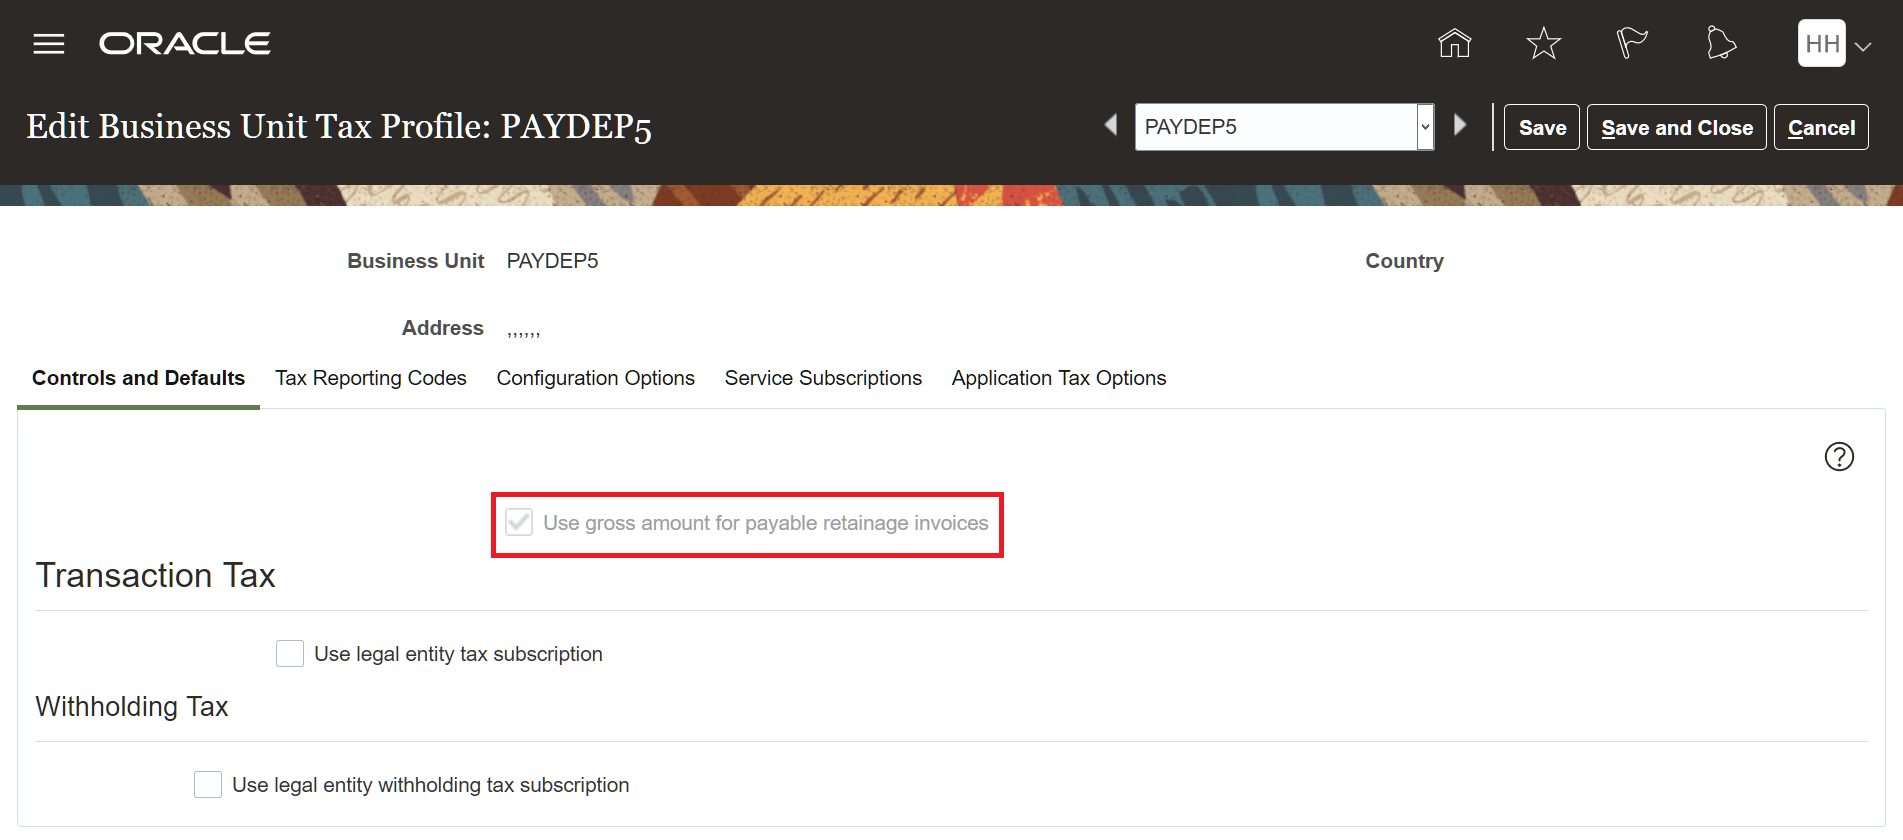This screenshot has width=1903, height=840.
Task: Toggle Use gross amount for payable retainage invoices
Action: [519, 522]
